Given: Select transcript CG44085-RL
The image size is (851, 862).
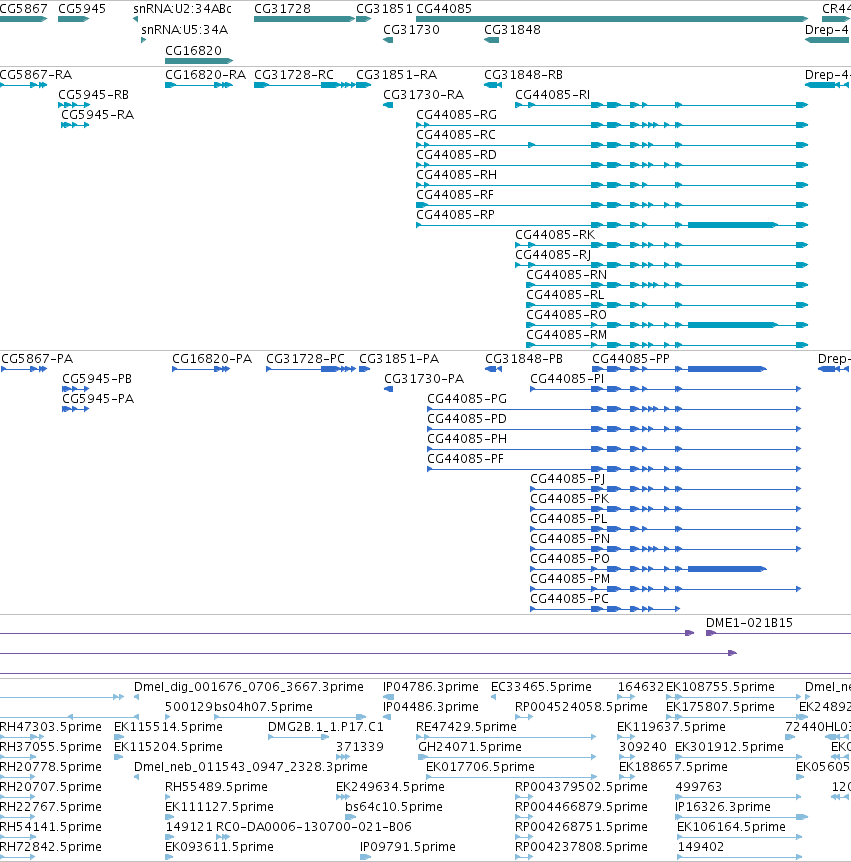Looking at the screenshot, I should 565,295.
